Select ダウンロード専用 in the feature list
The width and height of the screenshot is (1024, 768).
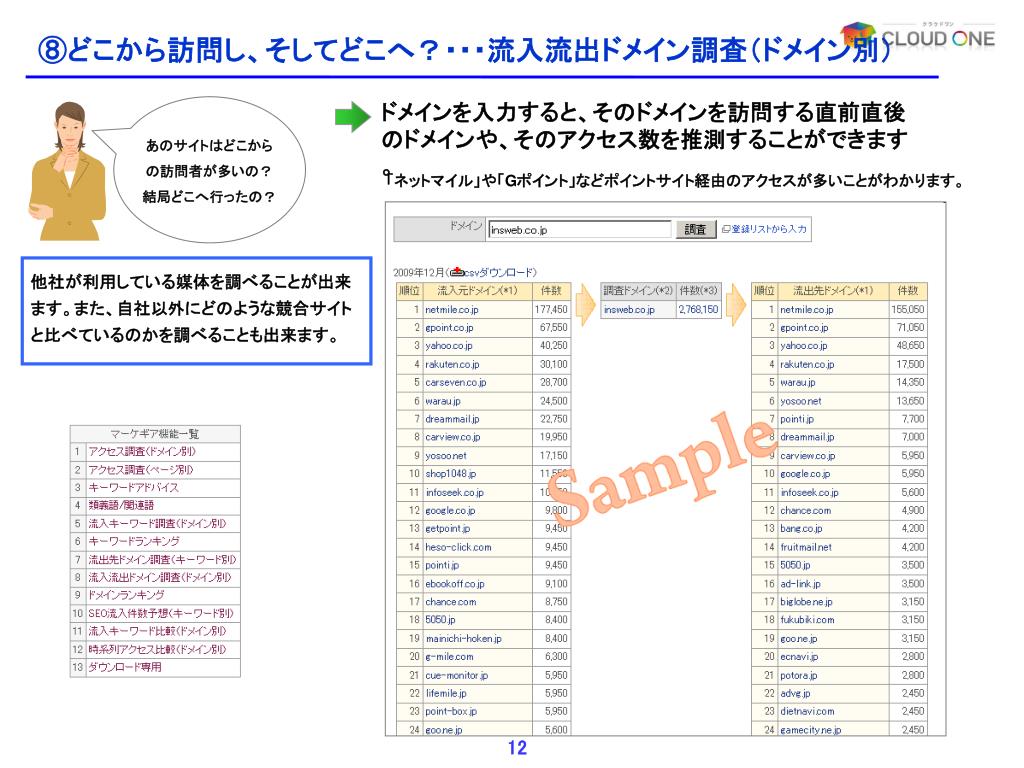pos(125,667)
